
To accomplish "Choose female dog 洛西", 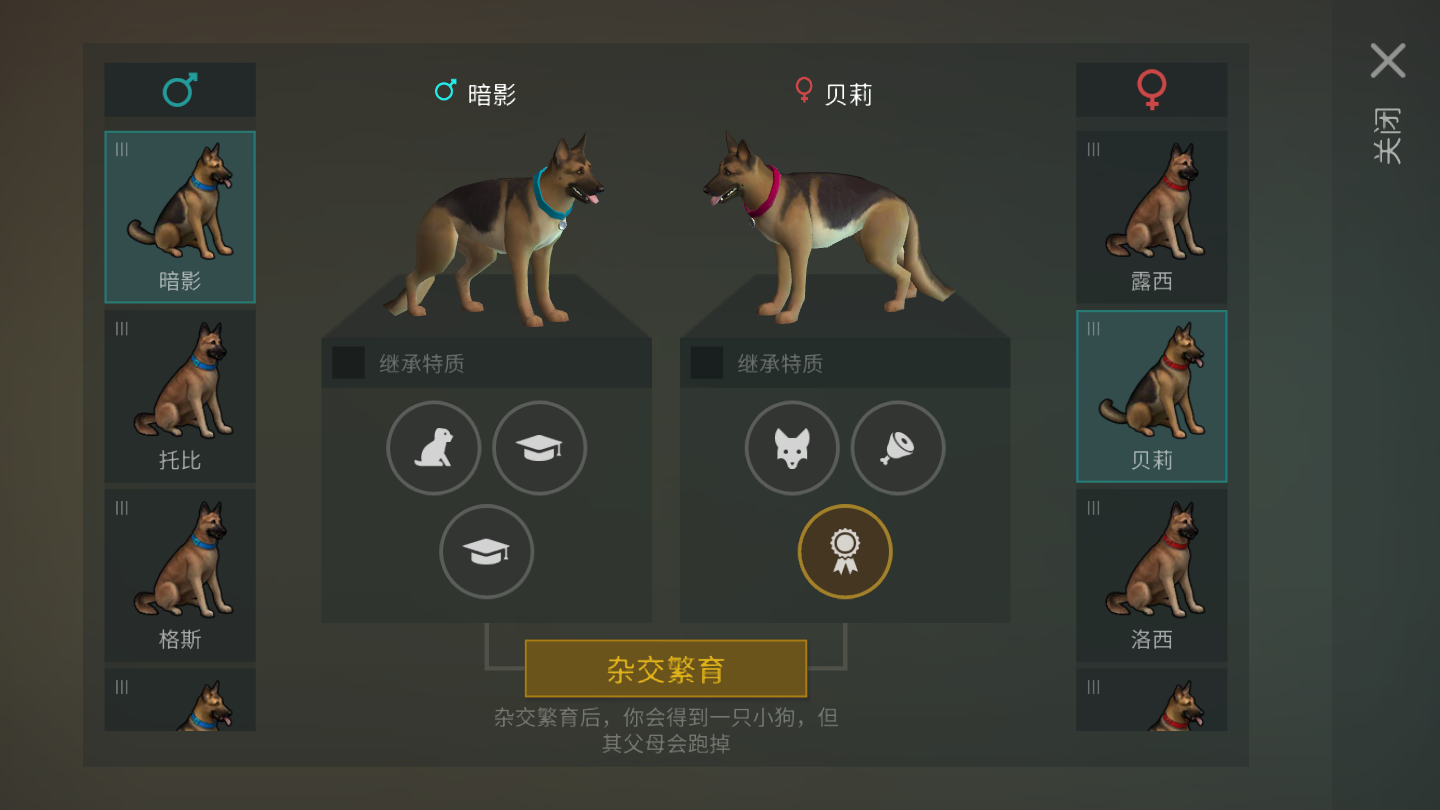I will (1152, 575).
